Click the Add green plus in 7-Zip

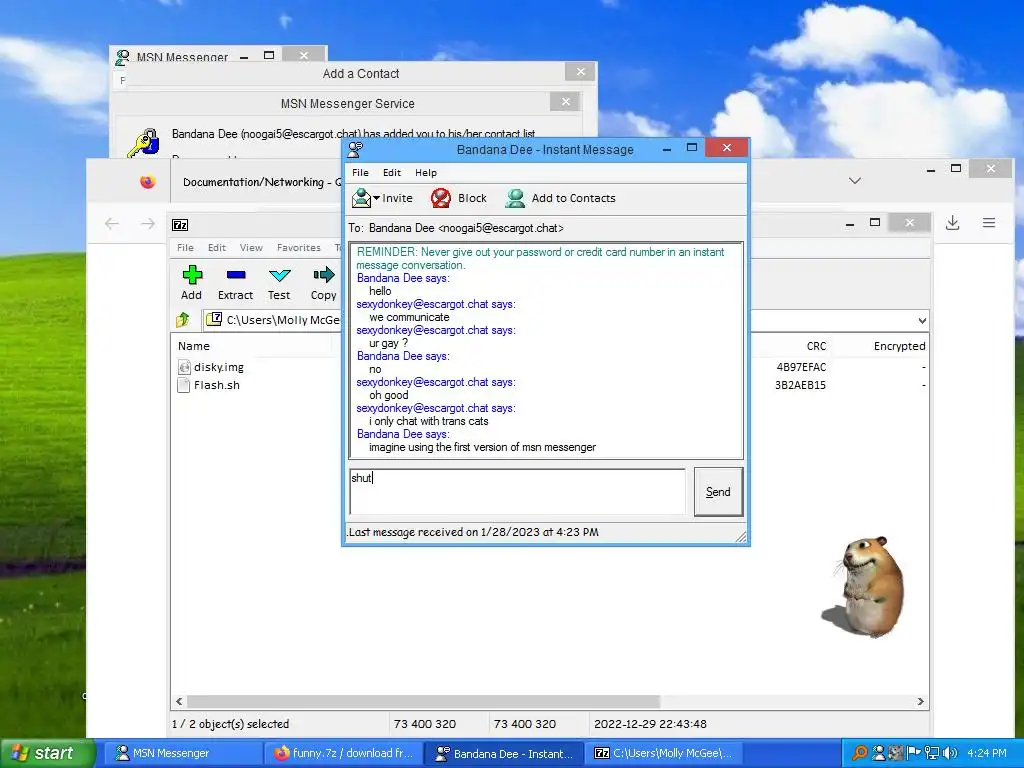pos(192,275)
